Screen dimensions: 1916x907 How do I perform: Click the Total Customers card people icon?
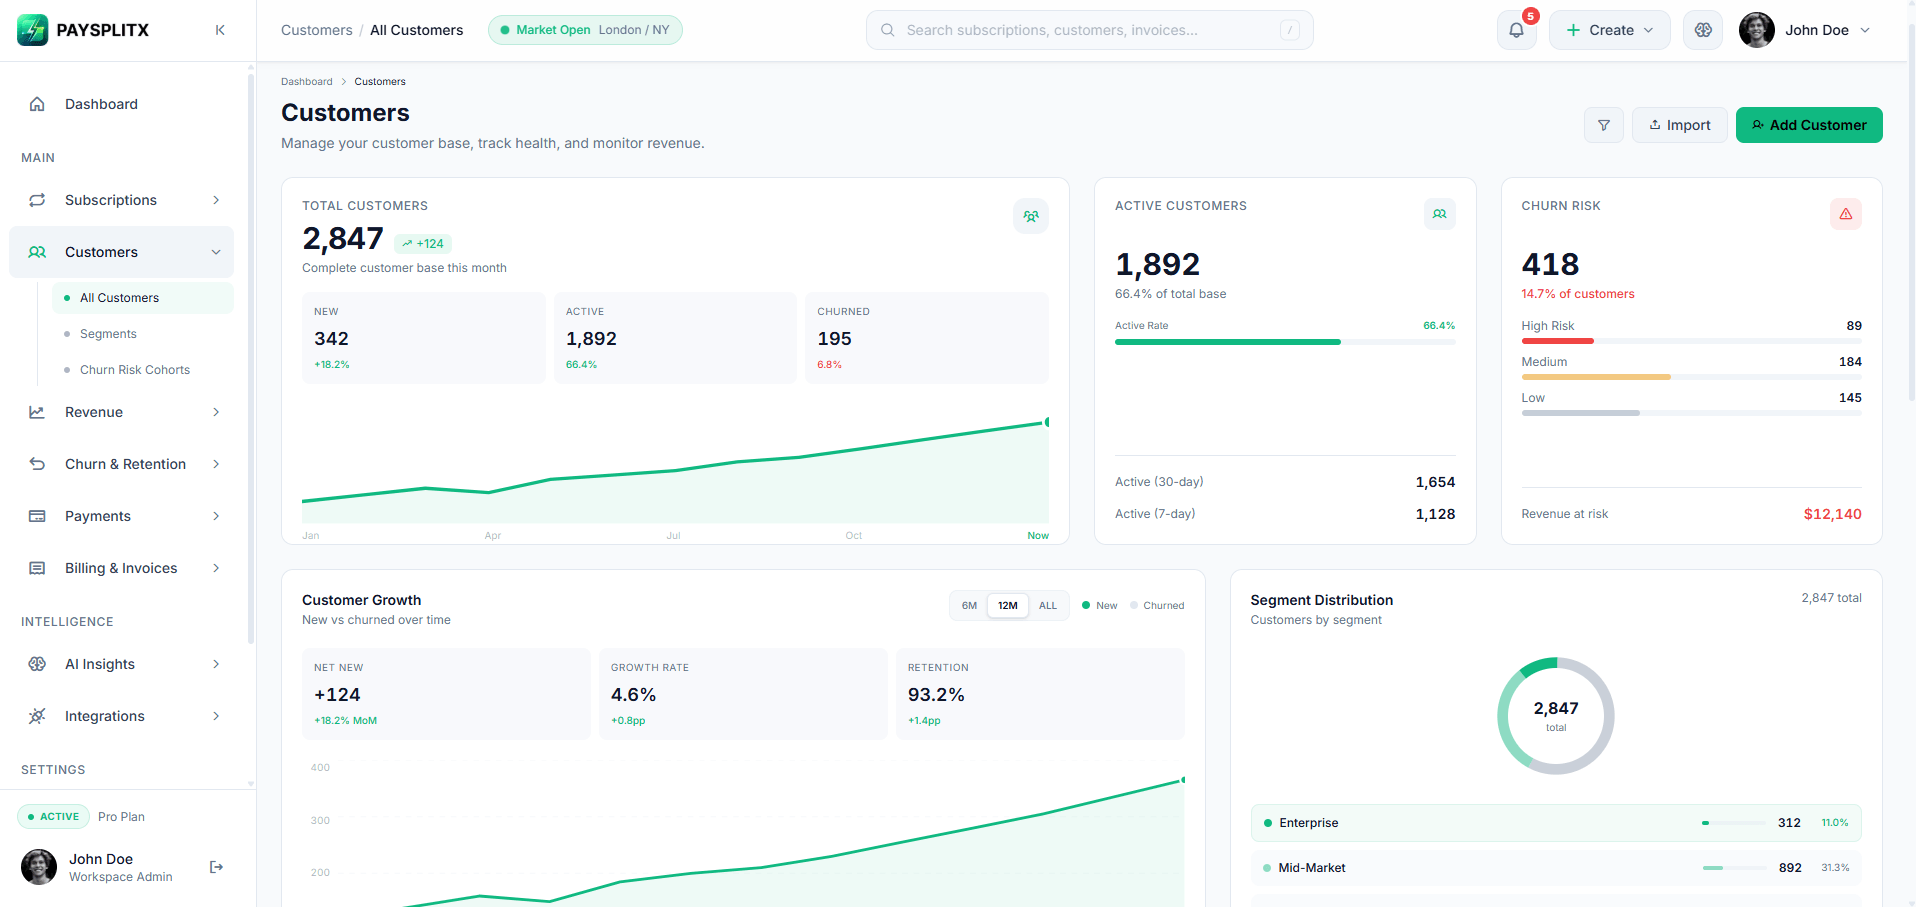[x=1031, y=216]
